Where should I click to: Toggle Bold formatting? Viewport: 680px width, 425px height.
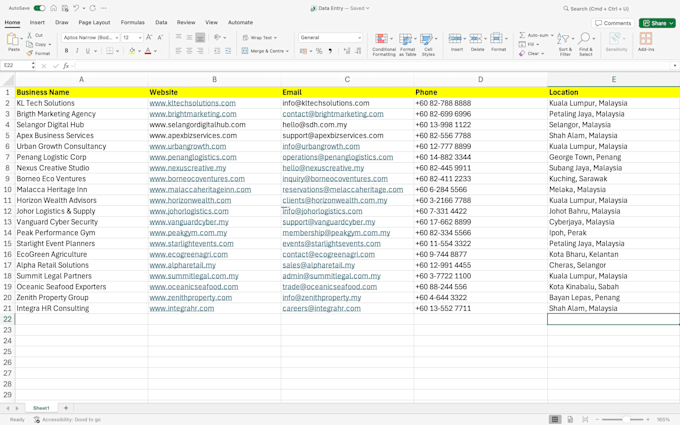[x=66, y=51]
